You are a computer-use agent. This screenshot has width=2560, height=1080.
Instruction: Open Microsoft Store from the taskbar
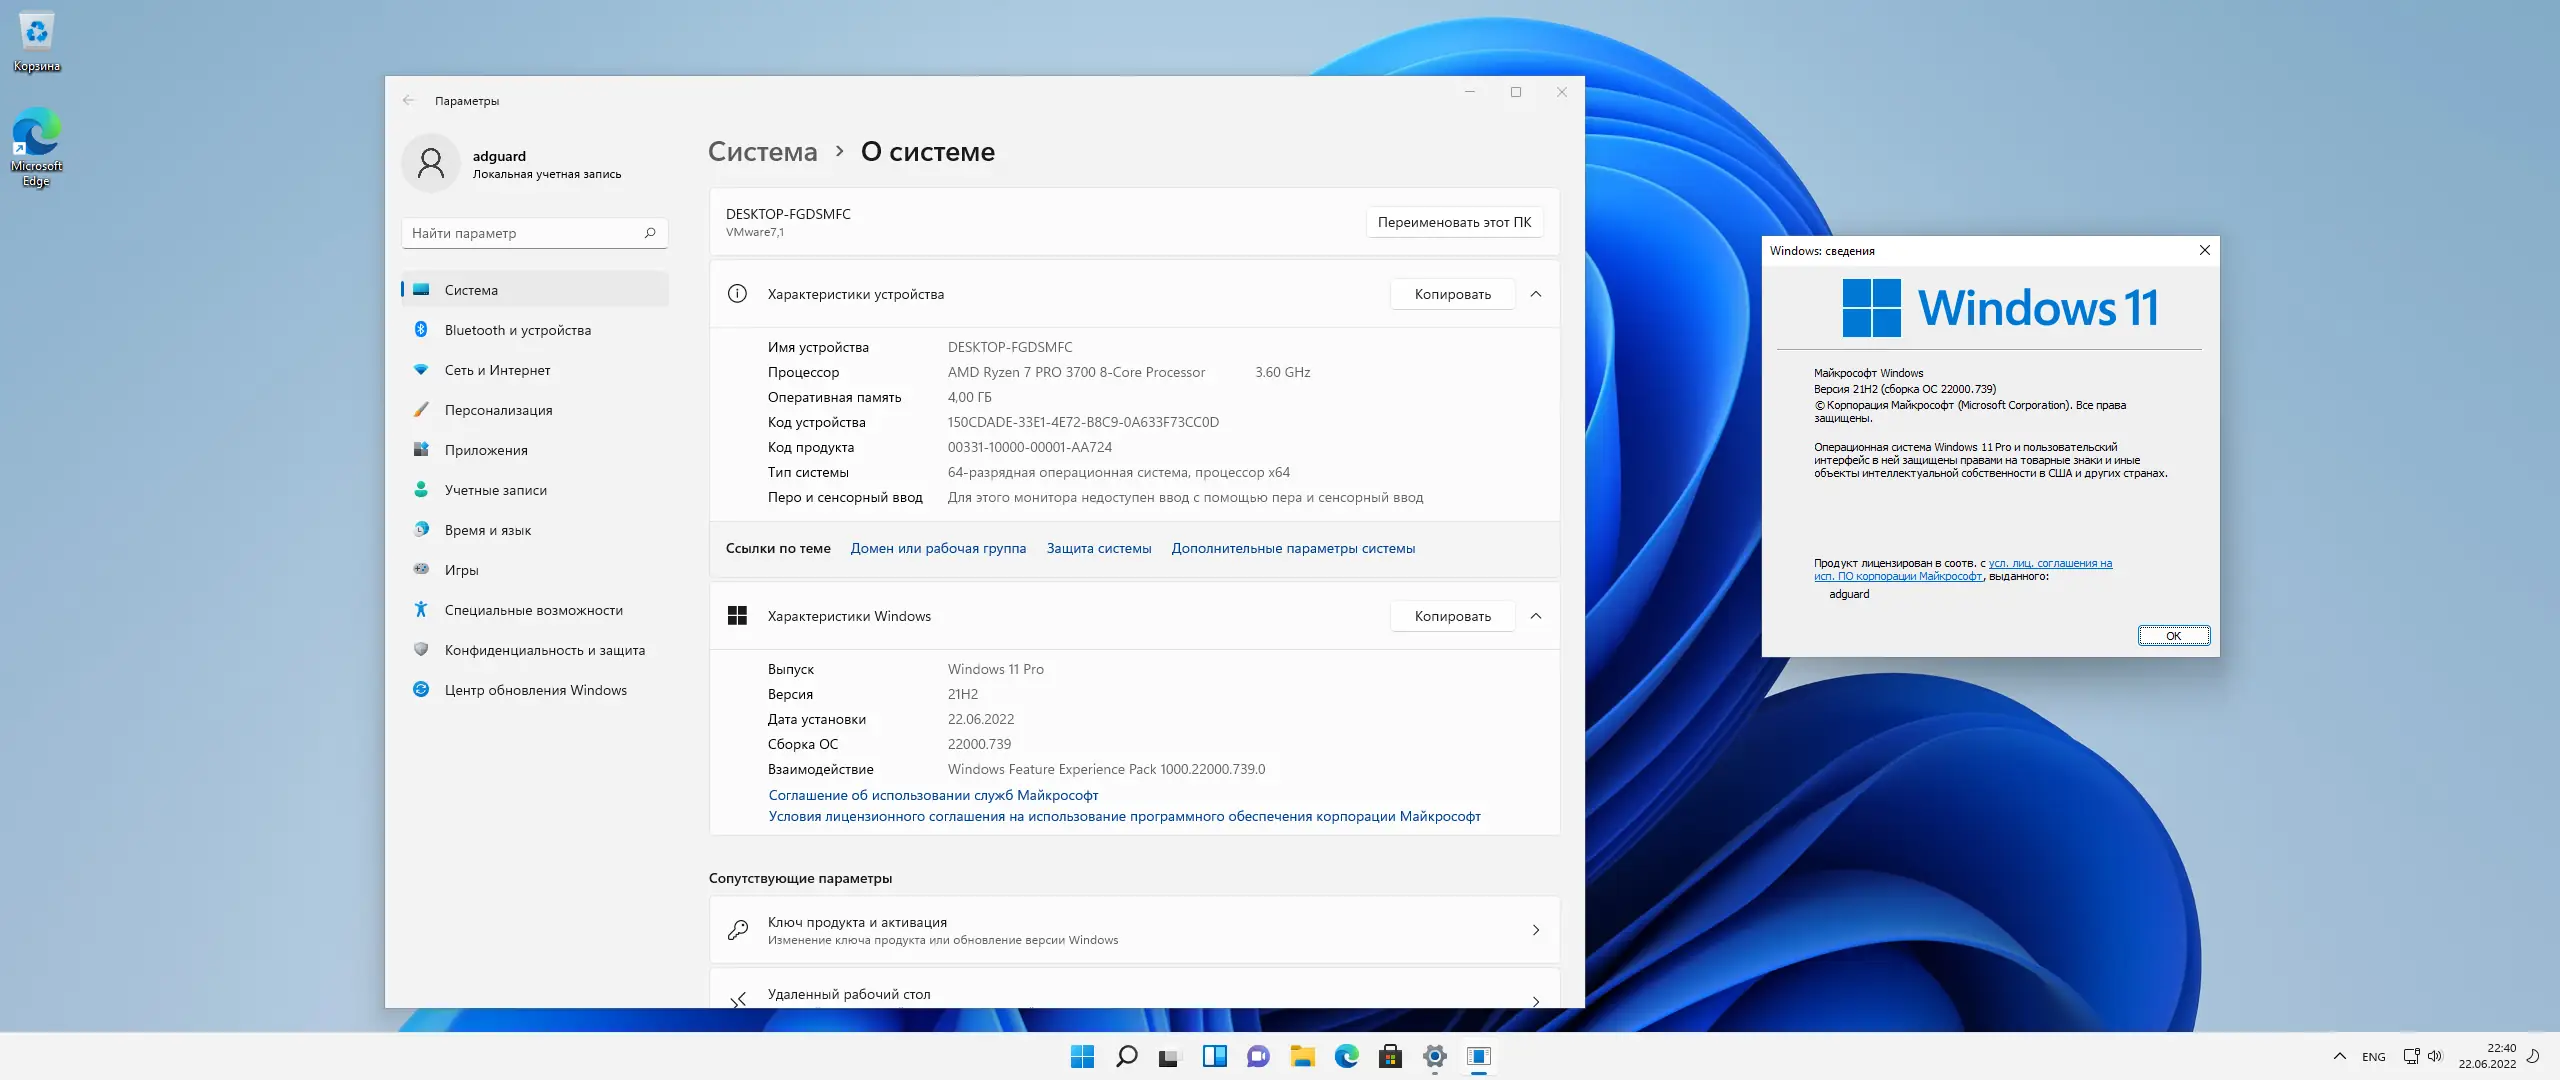[1392, 1056]
